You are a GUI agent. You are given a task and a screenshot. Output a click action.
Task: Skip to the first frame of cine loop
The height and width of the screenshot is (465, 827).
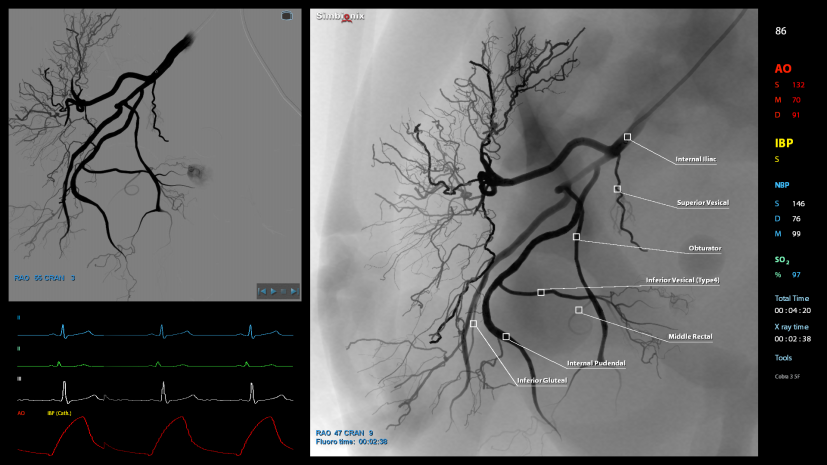tap(261, 291)
